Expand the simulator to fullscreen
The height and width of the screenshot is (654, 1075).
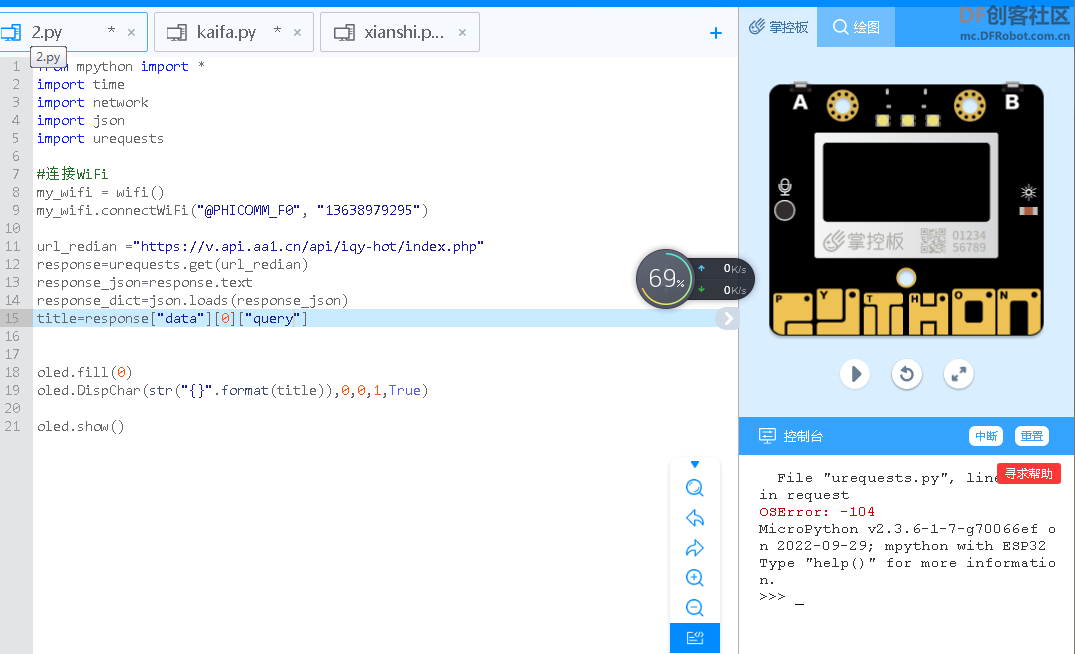pos(958,374)
